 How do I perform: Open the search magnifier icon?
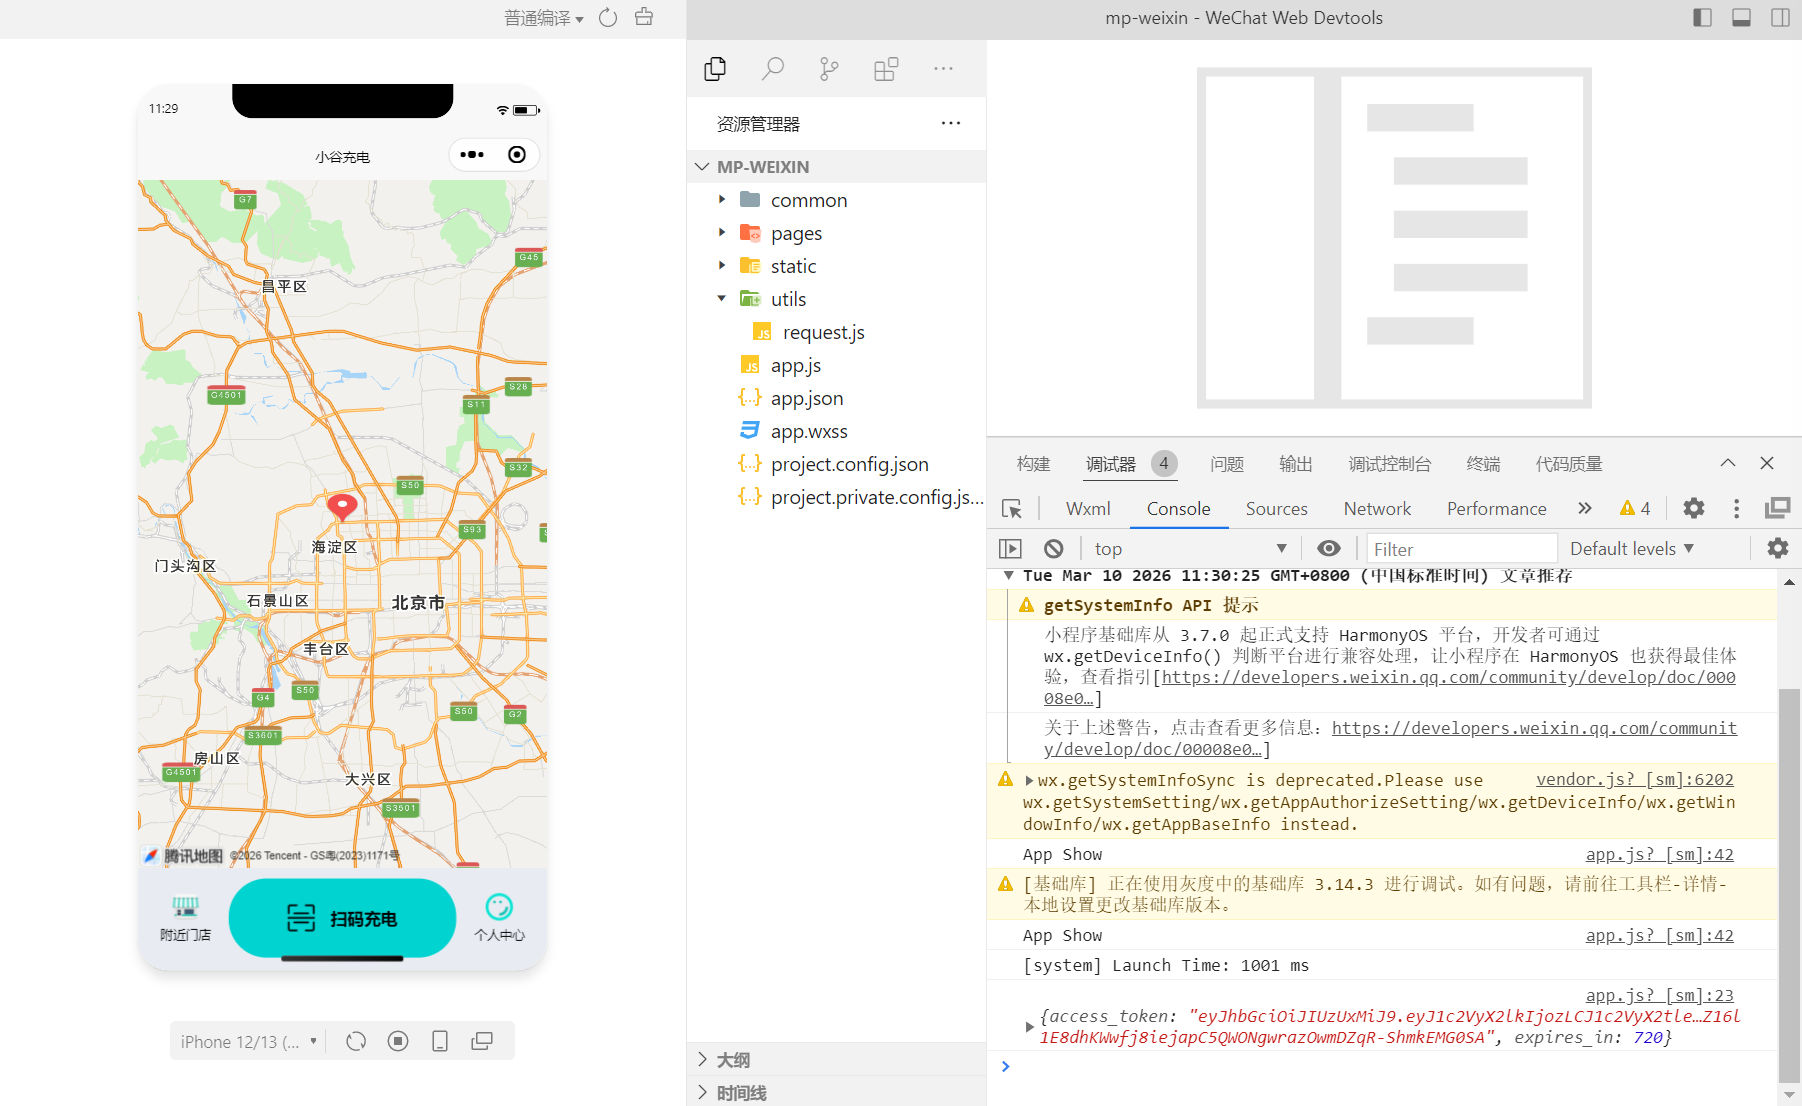[772, 69]
